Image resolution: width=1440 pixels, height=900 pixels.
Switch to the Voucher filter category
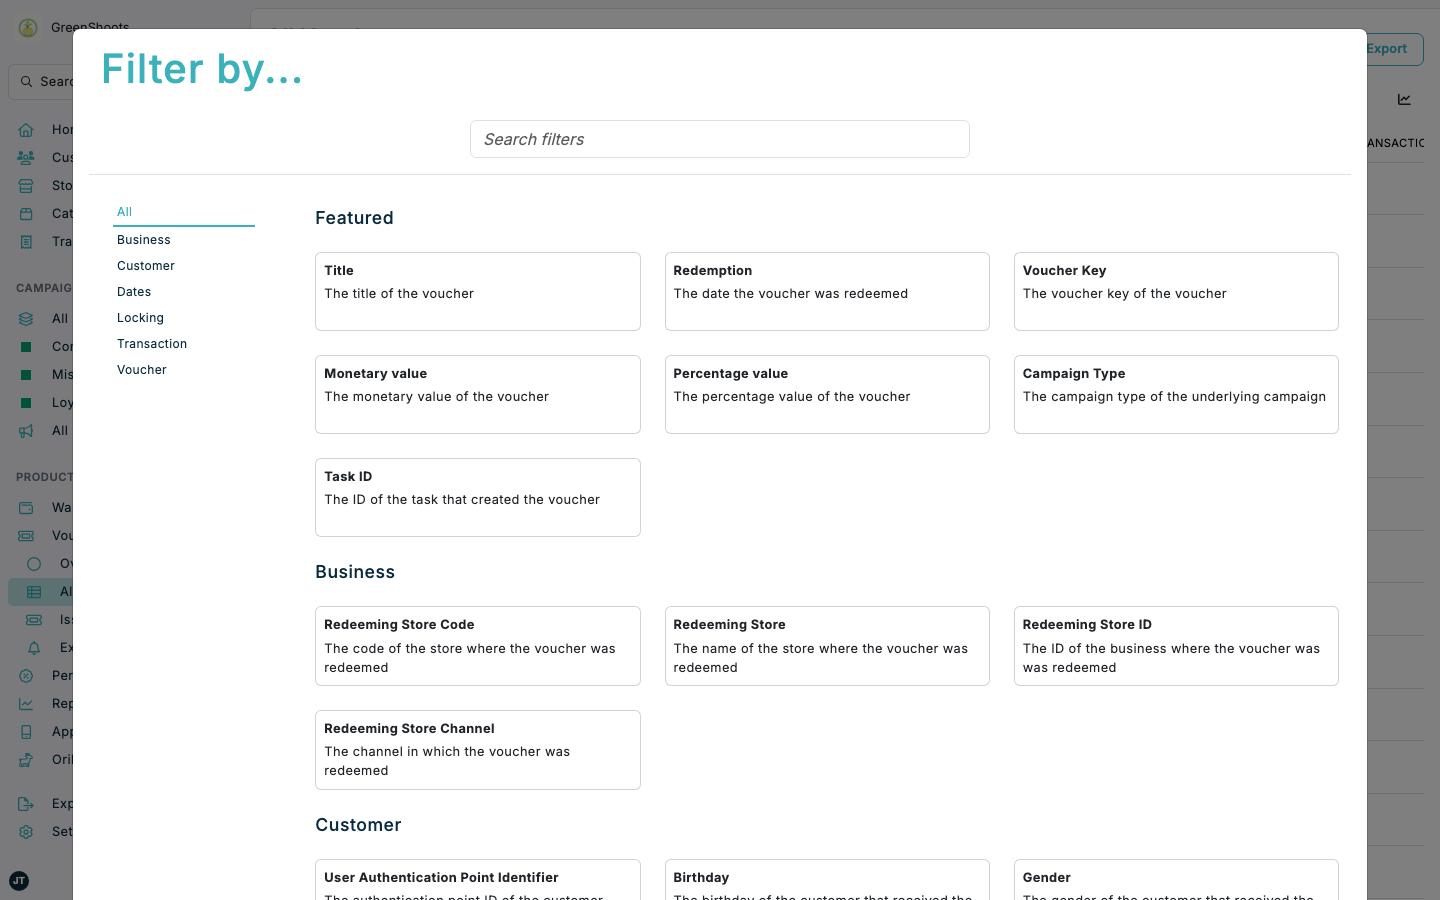pos(141,369)
